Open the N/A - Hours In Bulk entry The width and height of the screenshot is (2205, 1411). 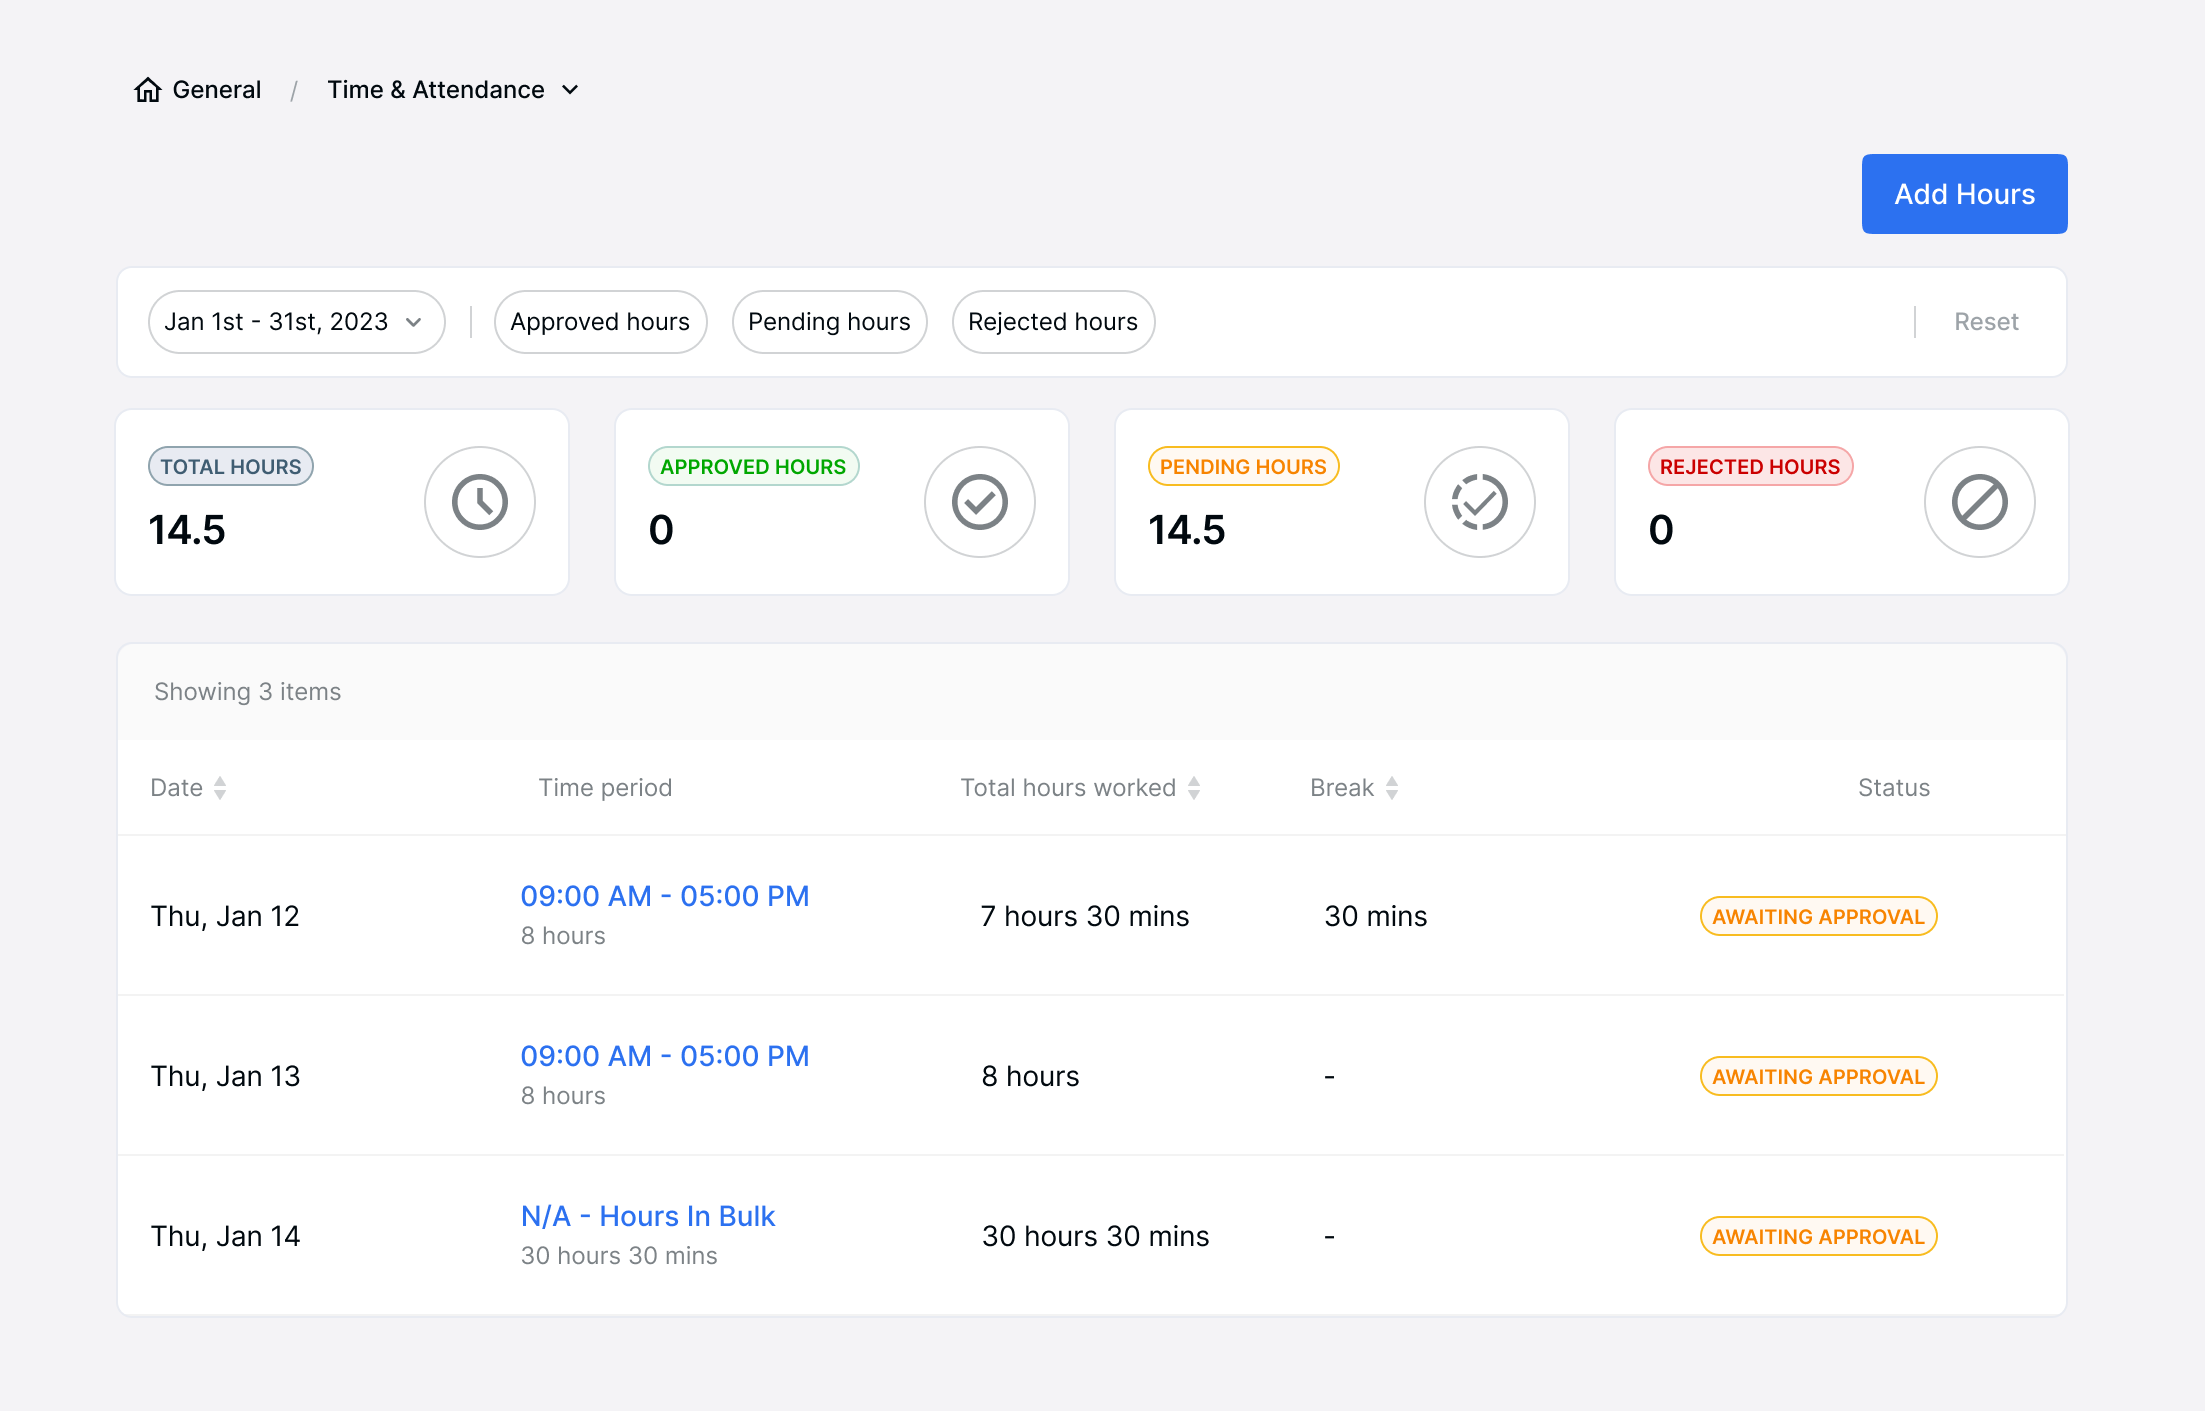647,1215
